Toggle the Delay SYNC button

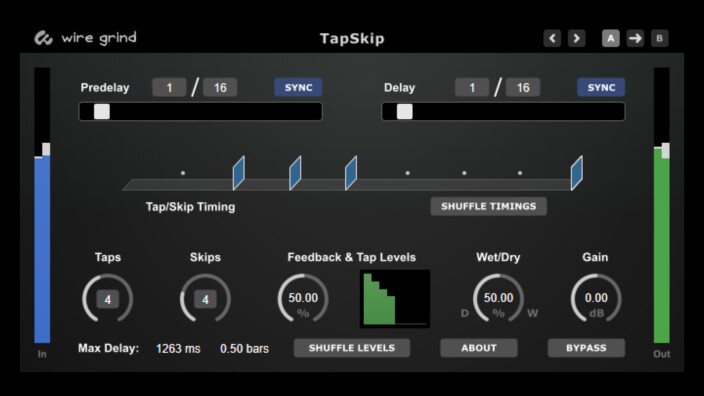click(x=601, y=88)
